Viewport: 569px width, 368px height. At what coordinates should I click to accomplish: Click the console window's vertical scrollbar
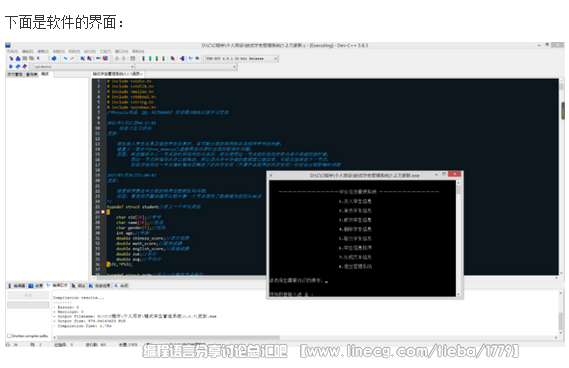(459, 238)
